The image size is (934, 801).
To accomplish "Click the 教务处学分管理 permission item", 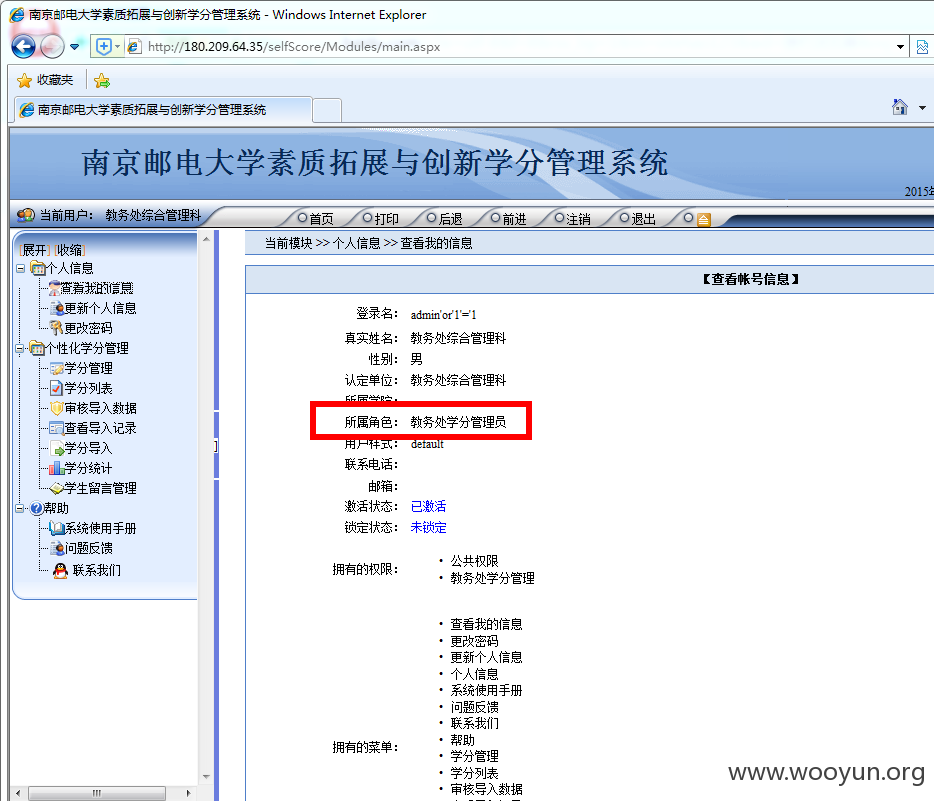I will (492, 578).
